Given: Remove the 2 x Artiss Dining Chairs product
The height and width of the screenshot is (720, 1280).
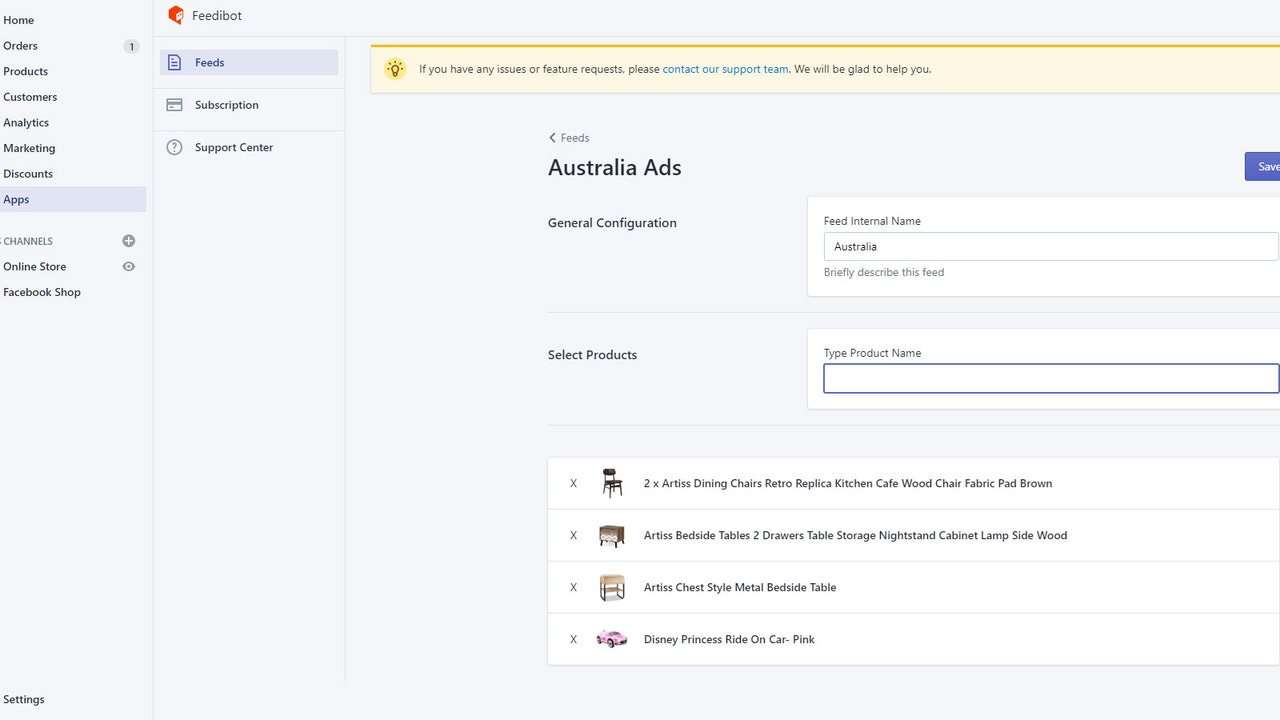Looking at the screenshot, I should coord(573,483).
